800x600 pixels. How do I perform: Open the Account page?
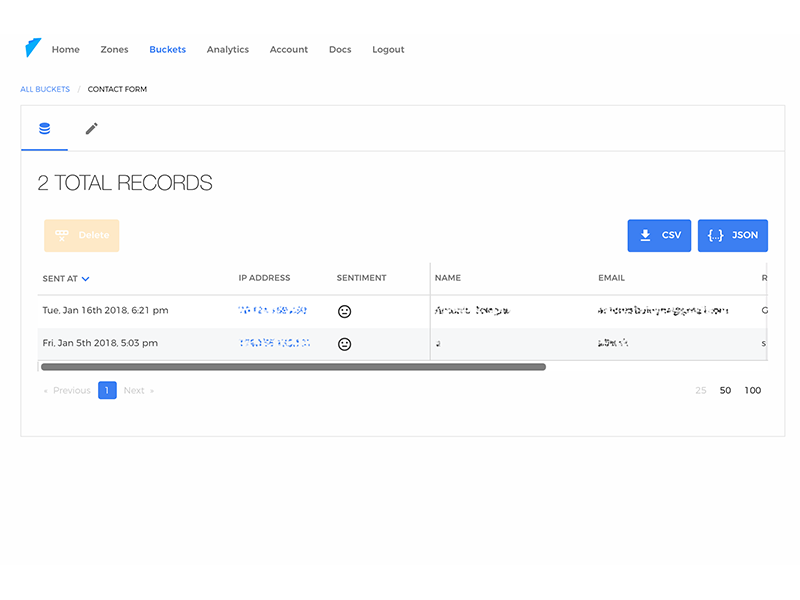[289, 49]
